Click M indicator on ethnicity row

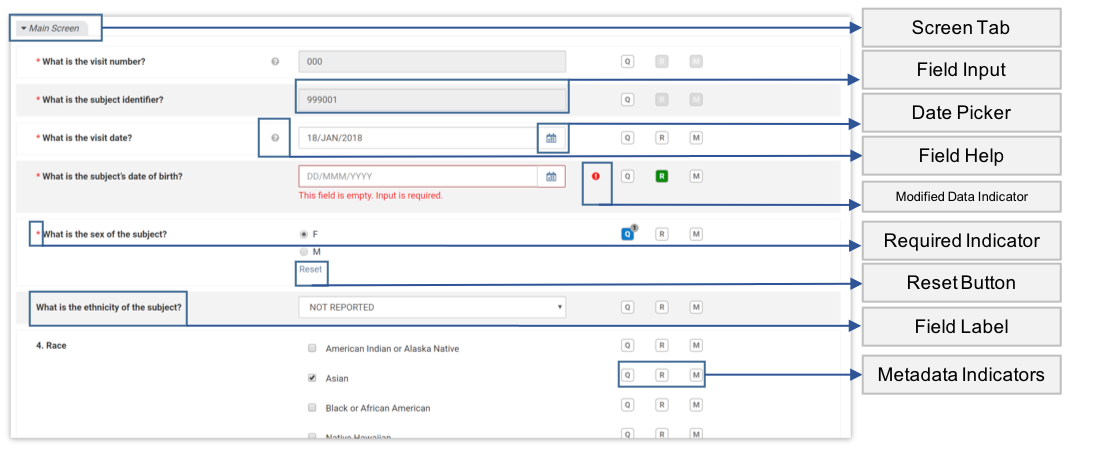click(696, 307)
